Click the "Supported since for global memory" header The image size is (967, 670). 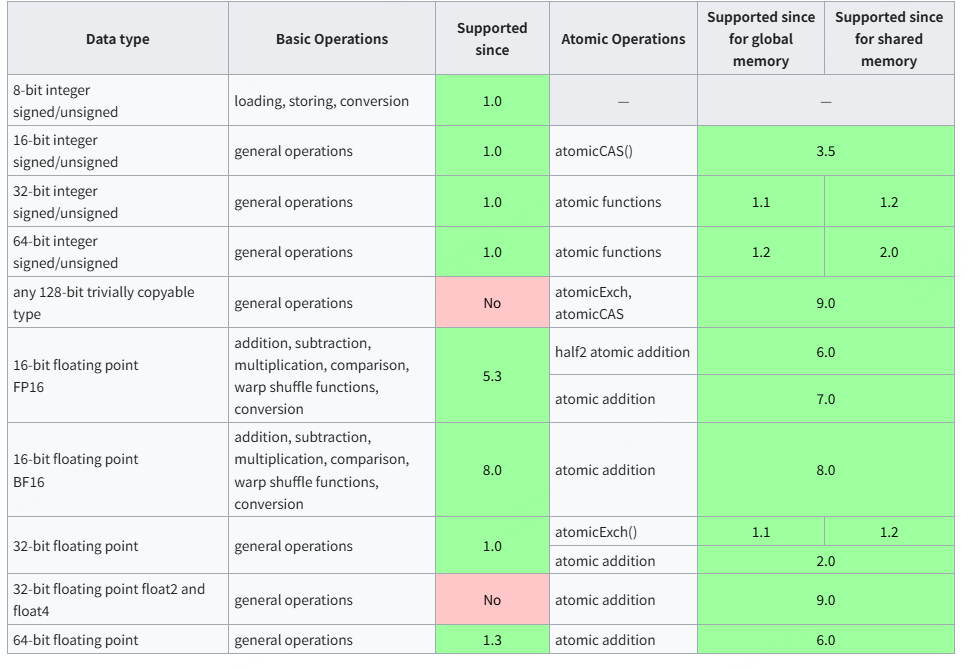pyautogui.click(x=761, y=39)
